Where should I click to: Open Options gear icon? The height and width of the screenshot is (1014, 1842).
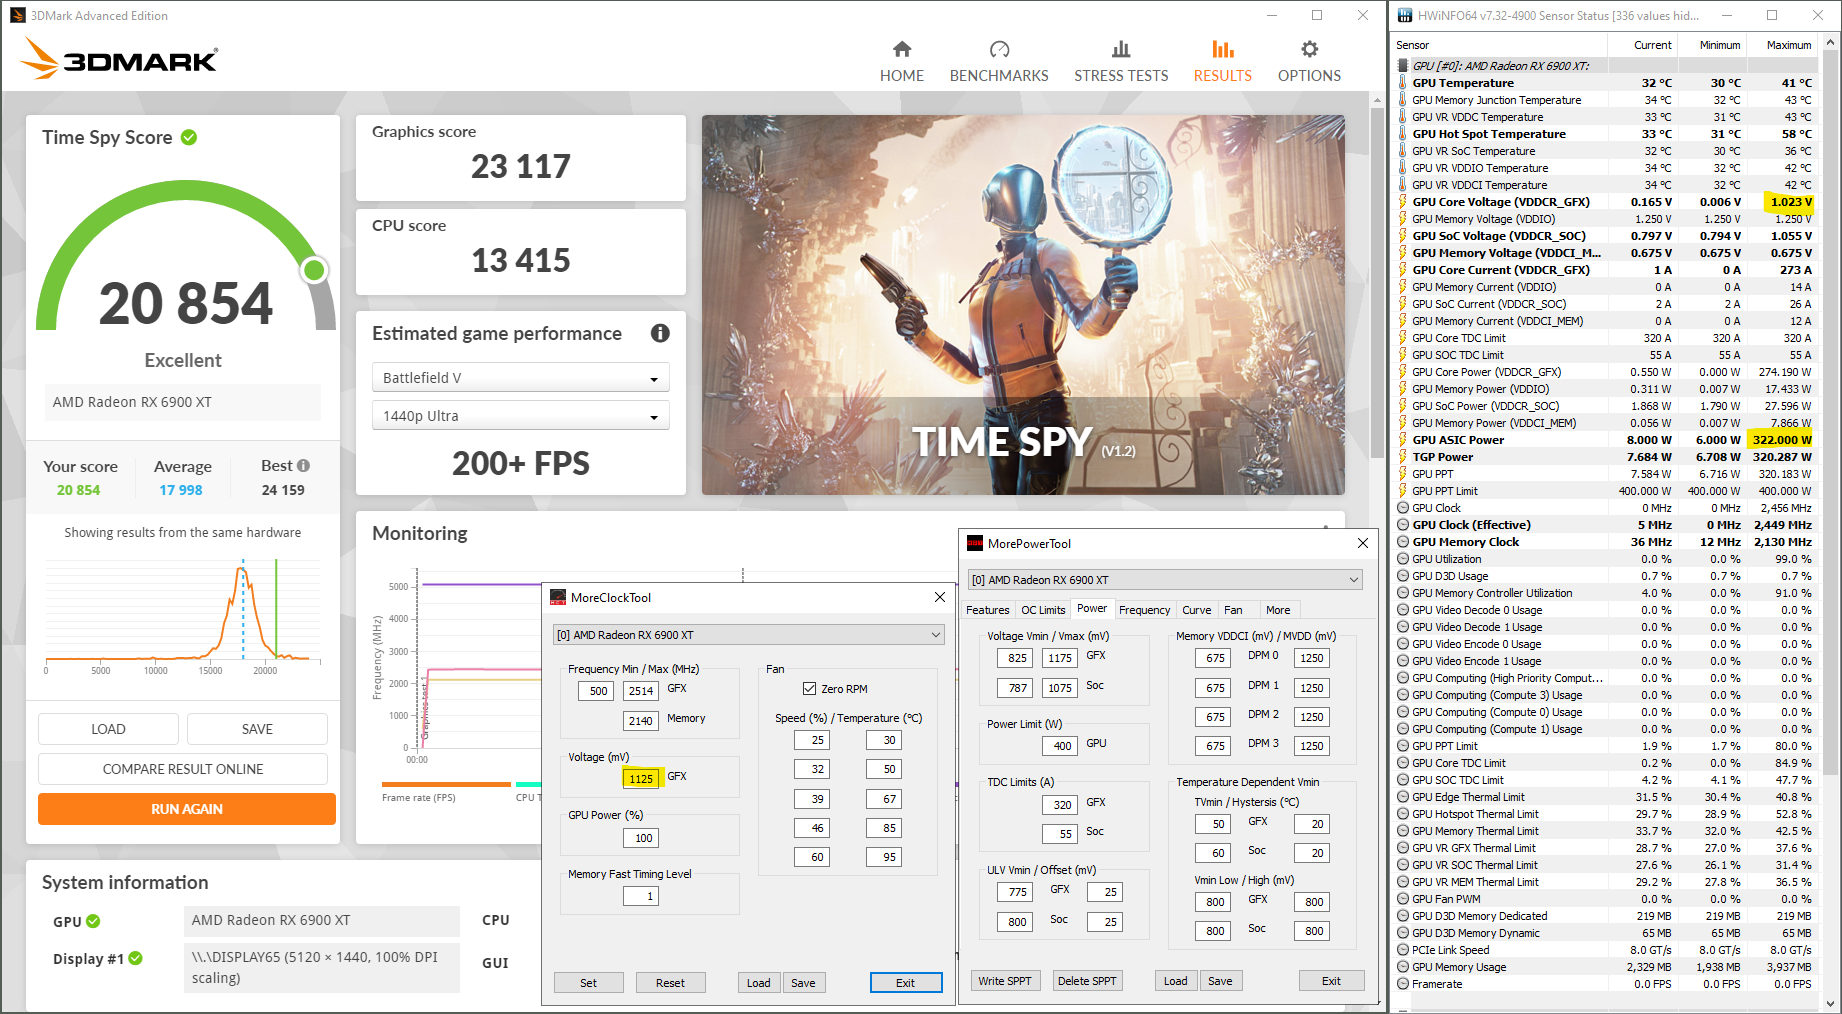(x=1309, y=49)
